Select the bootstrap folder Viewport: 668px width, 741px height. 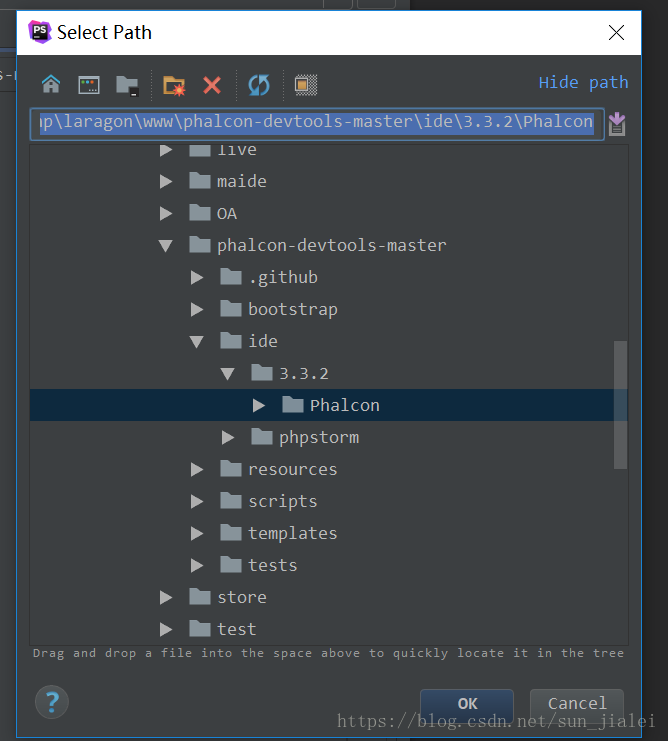point(279,310)
